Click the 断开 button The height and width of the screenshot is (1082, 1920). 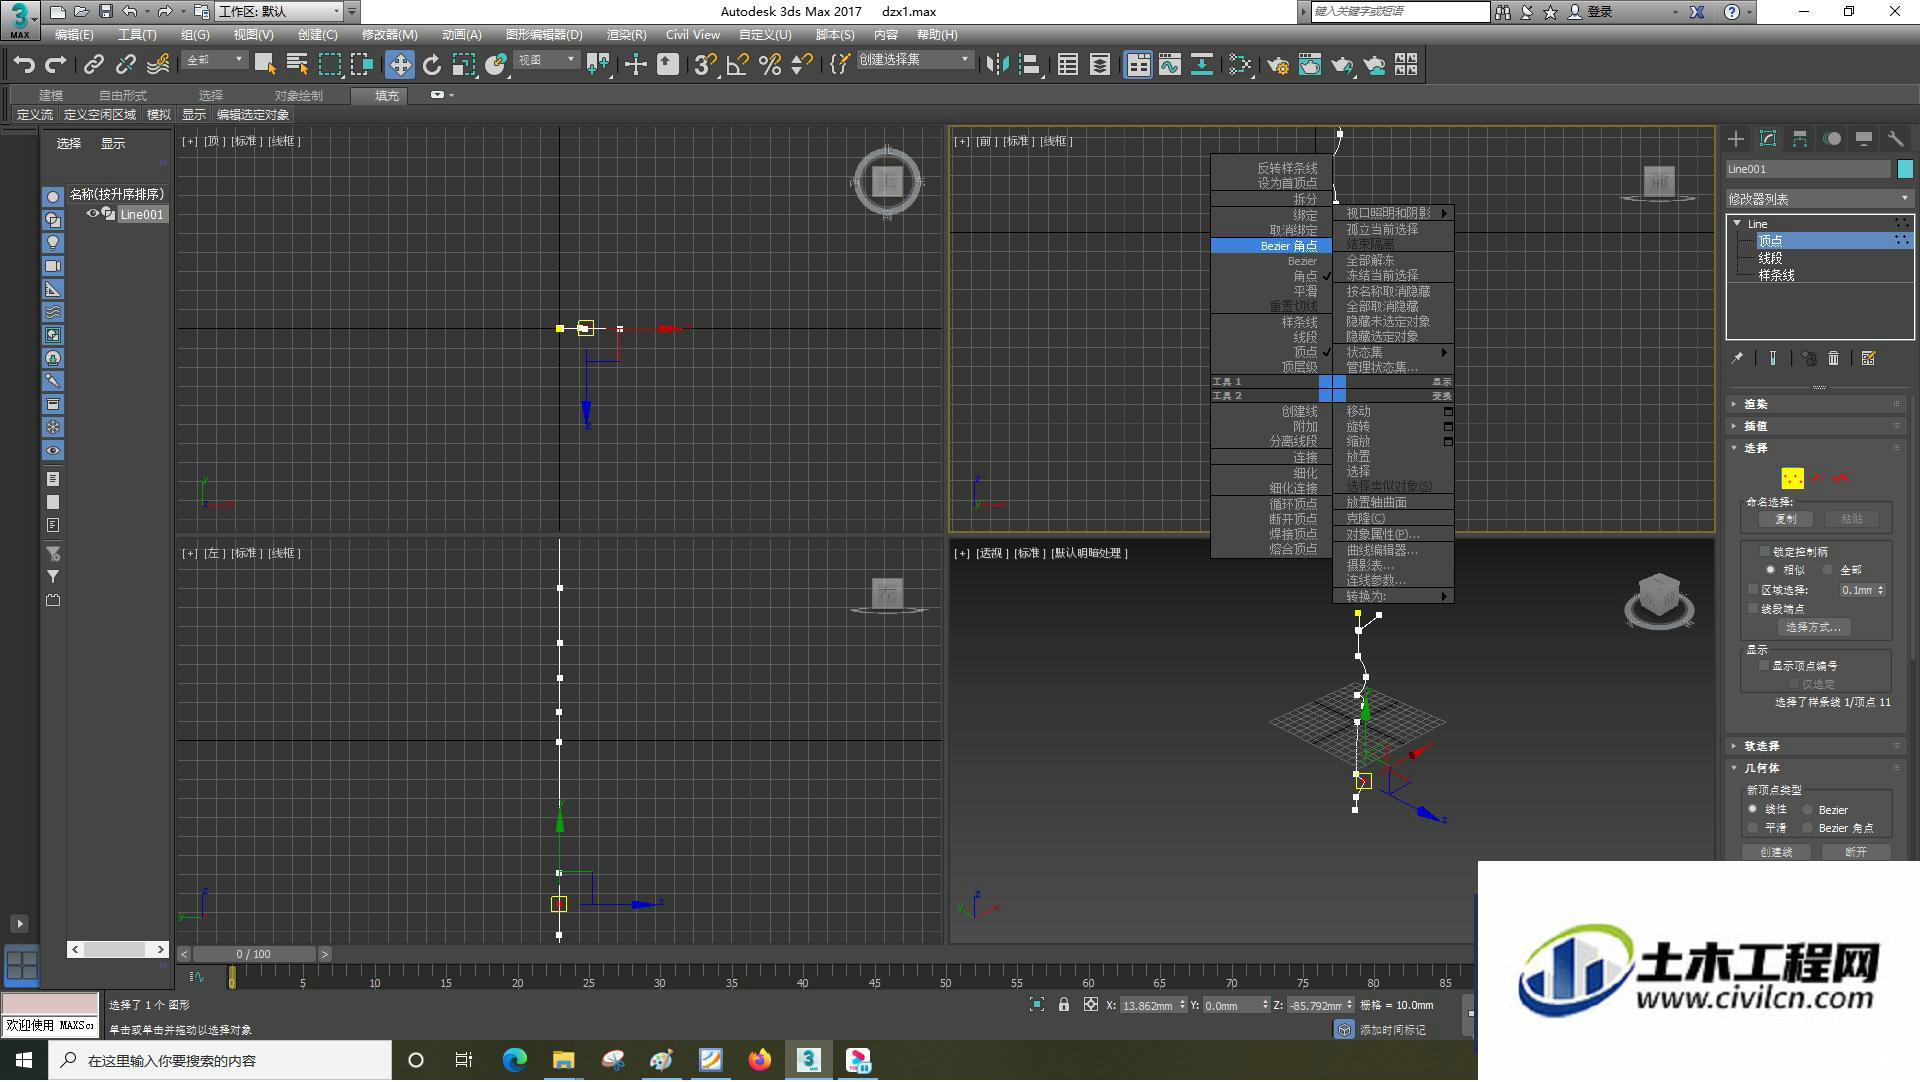pos(1855,852)
